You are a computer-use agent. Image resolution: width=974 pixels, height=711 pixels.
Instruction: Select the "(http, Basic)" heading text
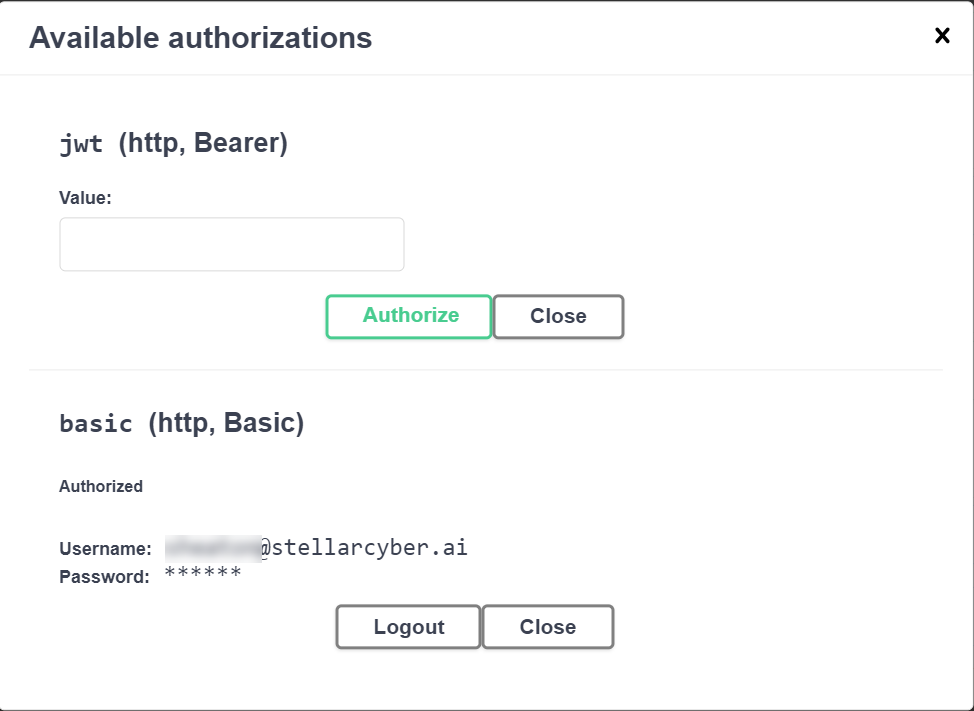coord(226,423)
